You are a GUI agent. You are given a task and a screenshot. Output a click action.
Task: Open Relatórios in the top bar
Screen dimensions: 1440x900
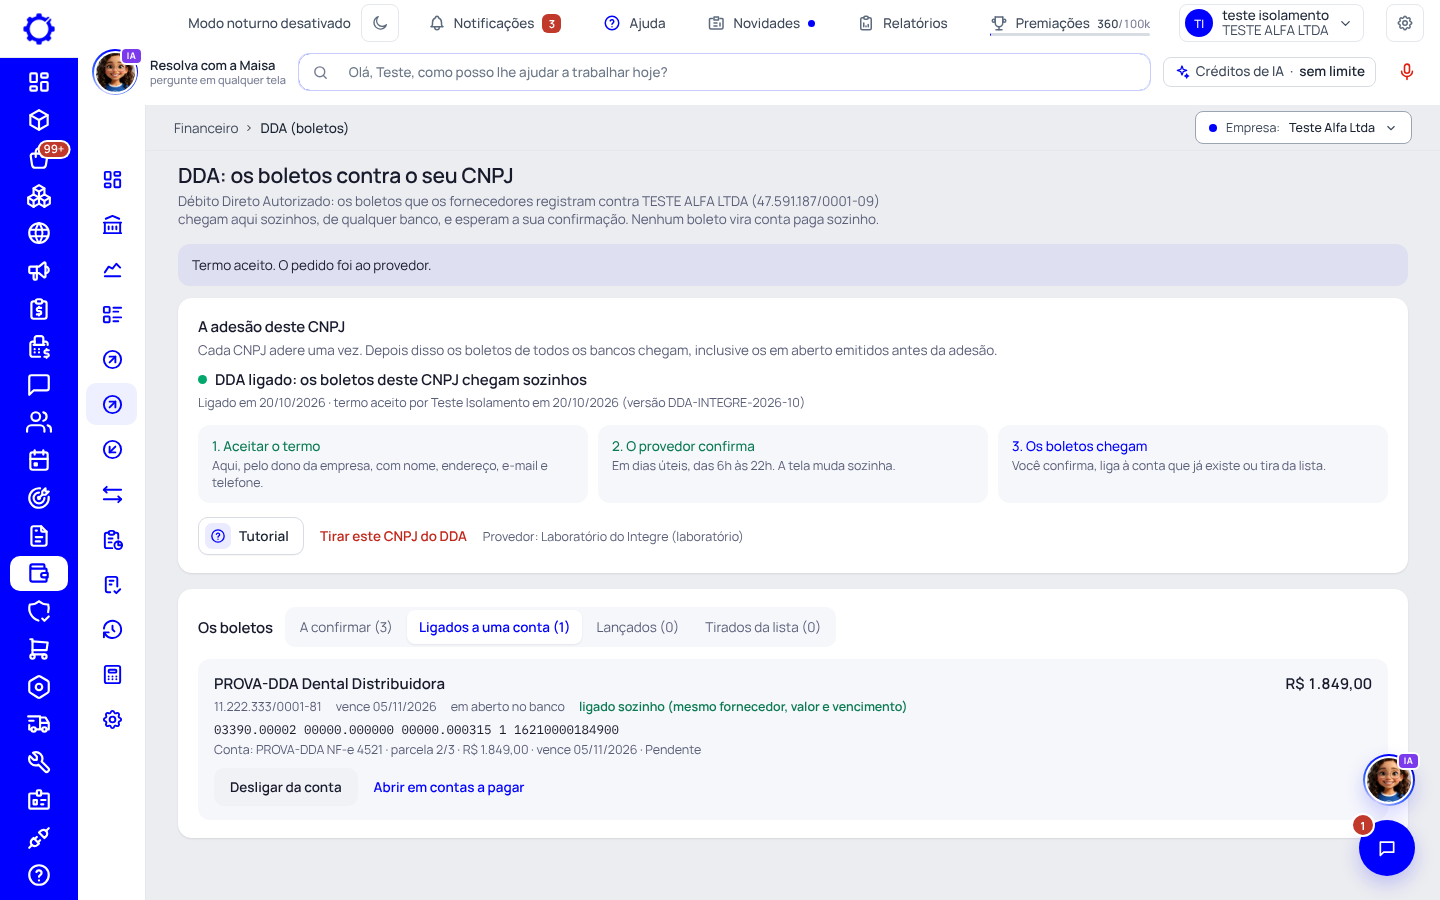click(x=903, y=23)
